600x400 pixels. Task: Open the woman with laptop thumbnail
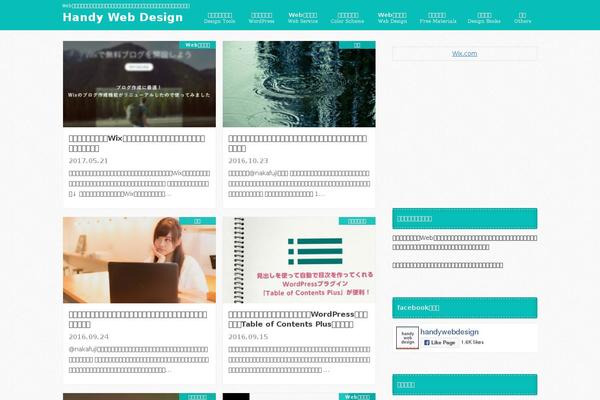pos(139,260)
